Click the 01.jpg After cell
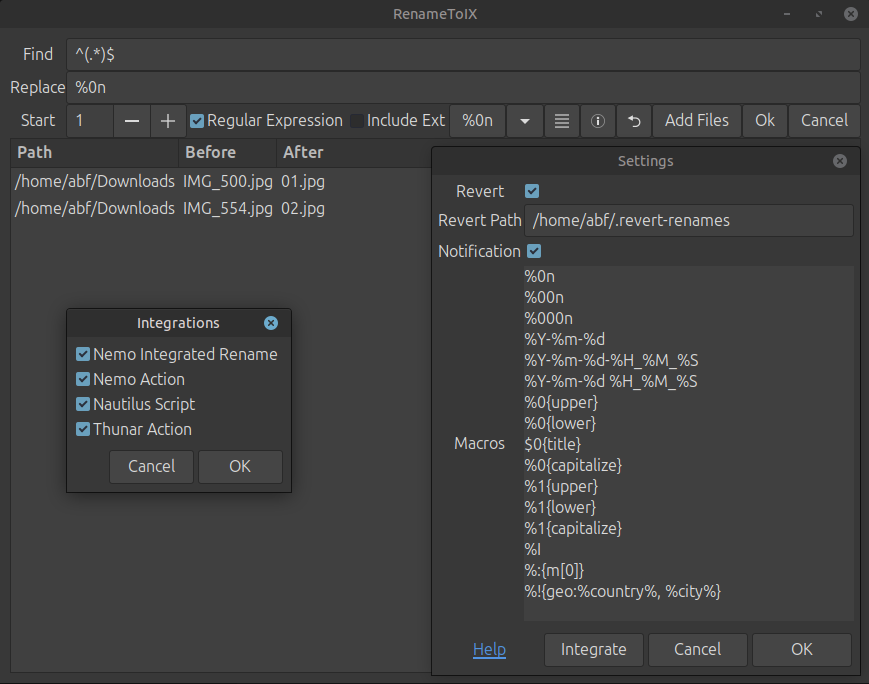Viewport: 869px width, 684px height. tap(303, 182)
